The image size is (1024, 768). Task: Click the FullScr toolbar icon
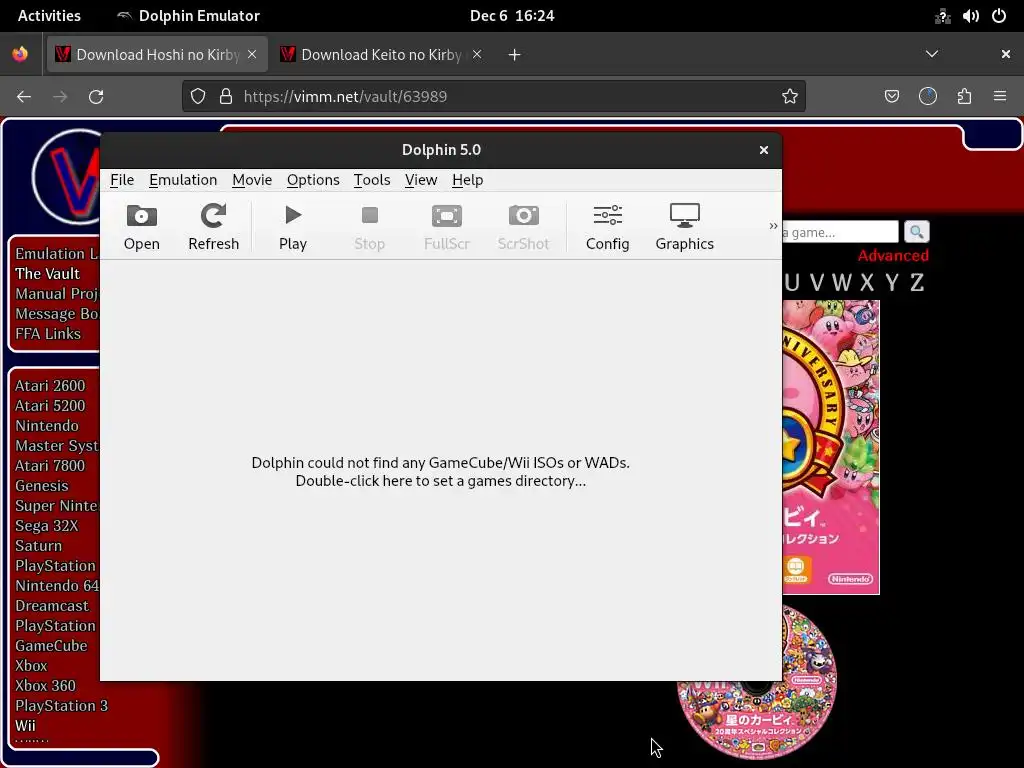point(447,227)
